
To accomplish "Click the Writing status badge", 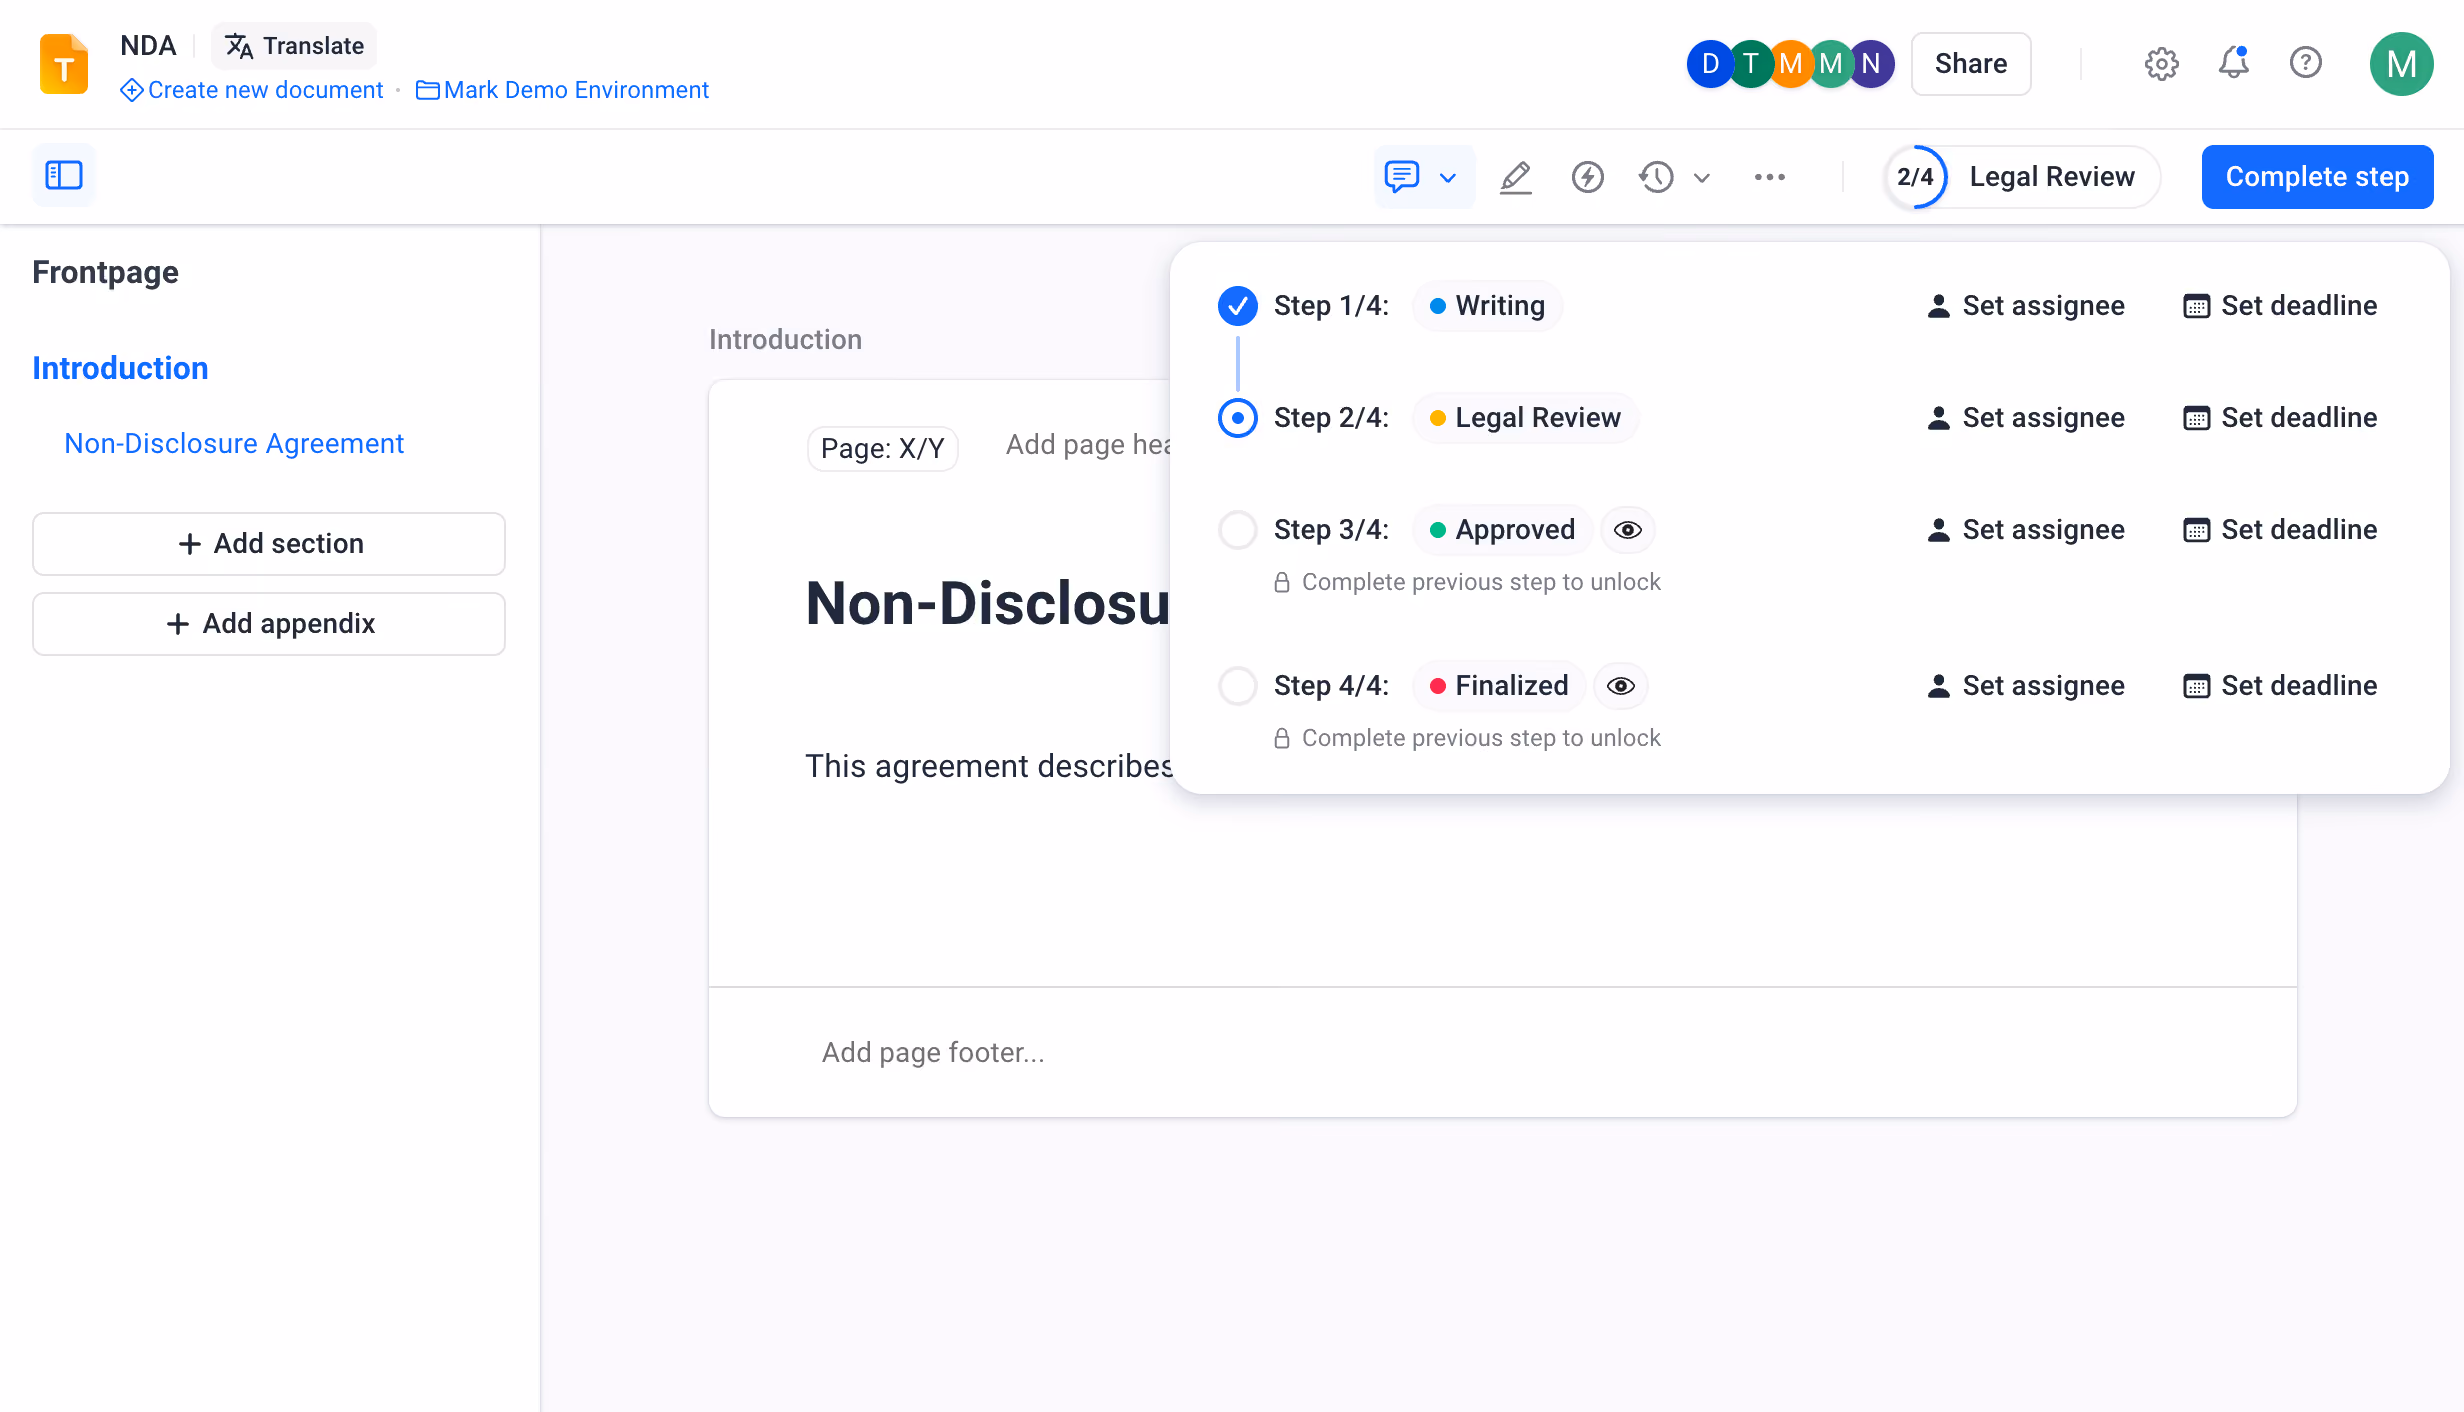I will coord(1487,306).
